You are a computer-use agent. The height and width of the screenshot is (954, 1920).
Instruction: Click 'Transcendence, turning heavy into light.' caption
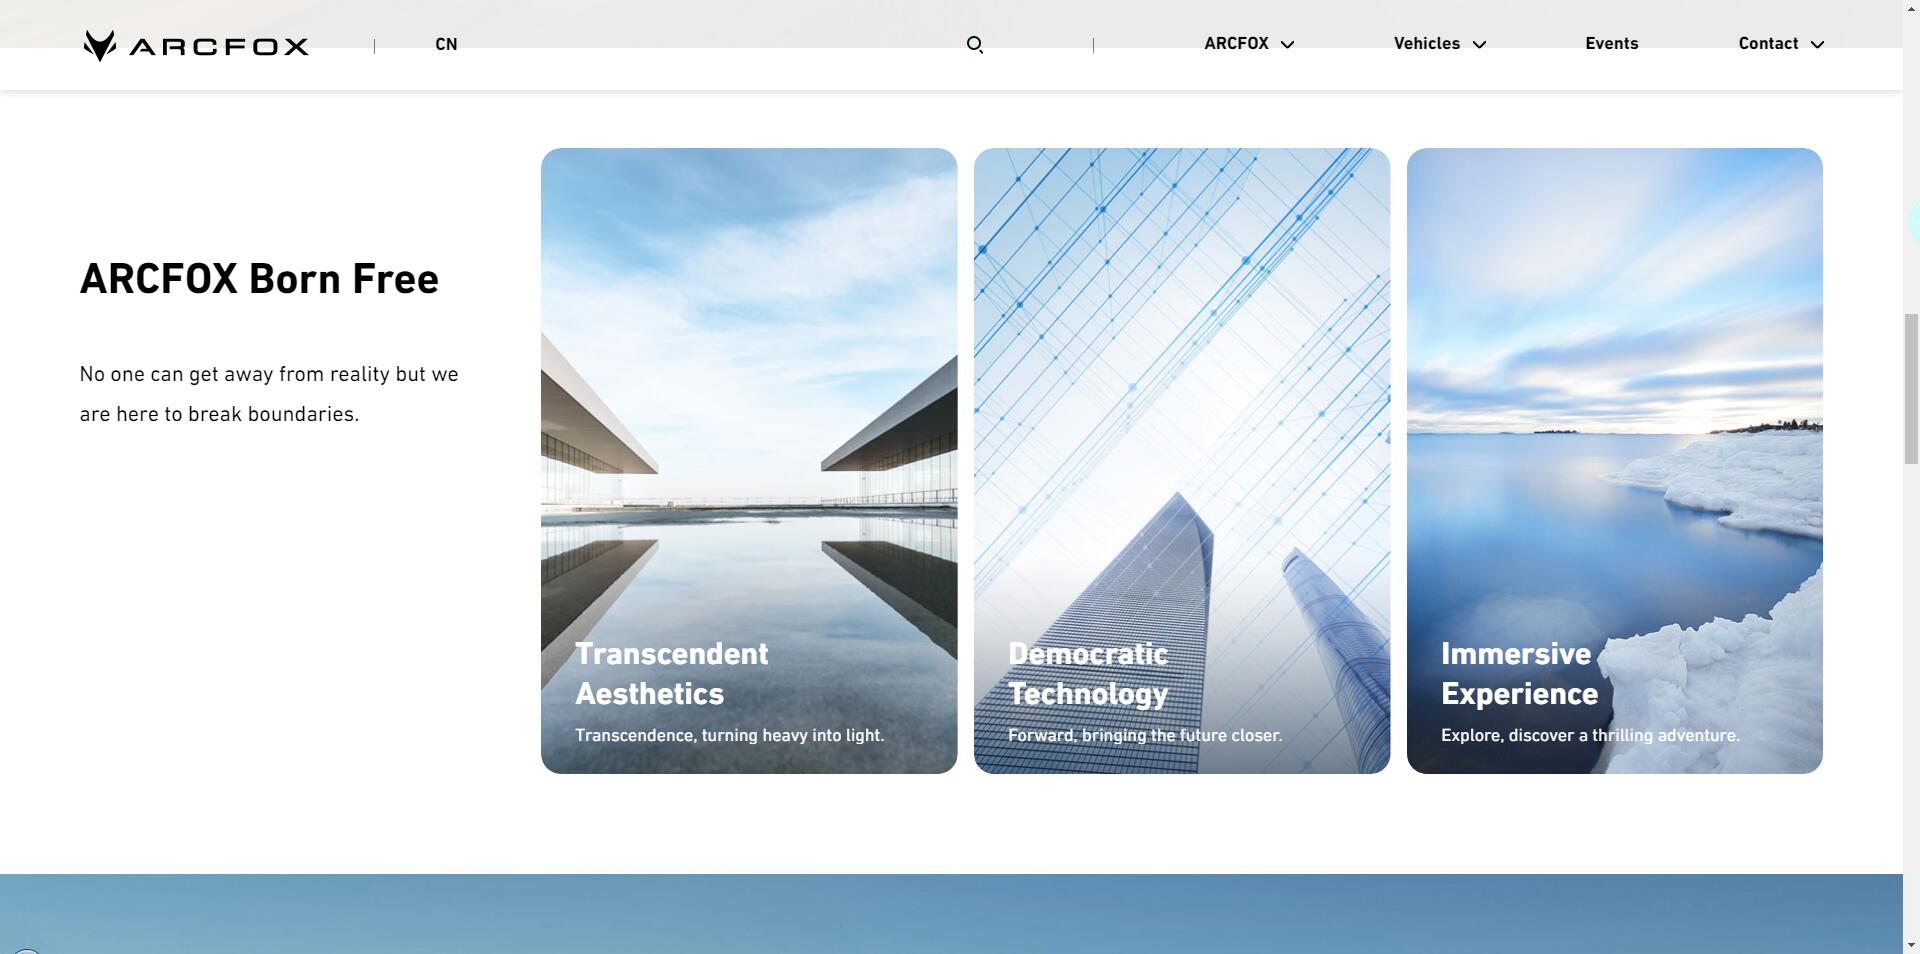(x=730, y=736)
